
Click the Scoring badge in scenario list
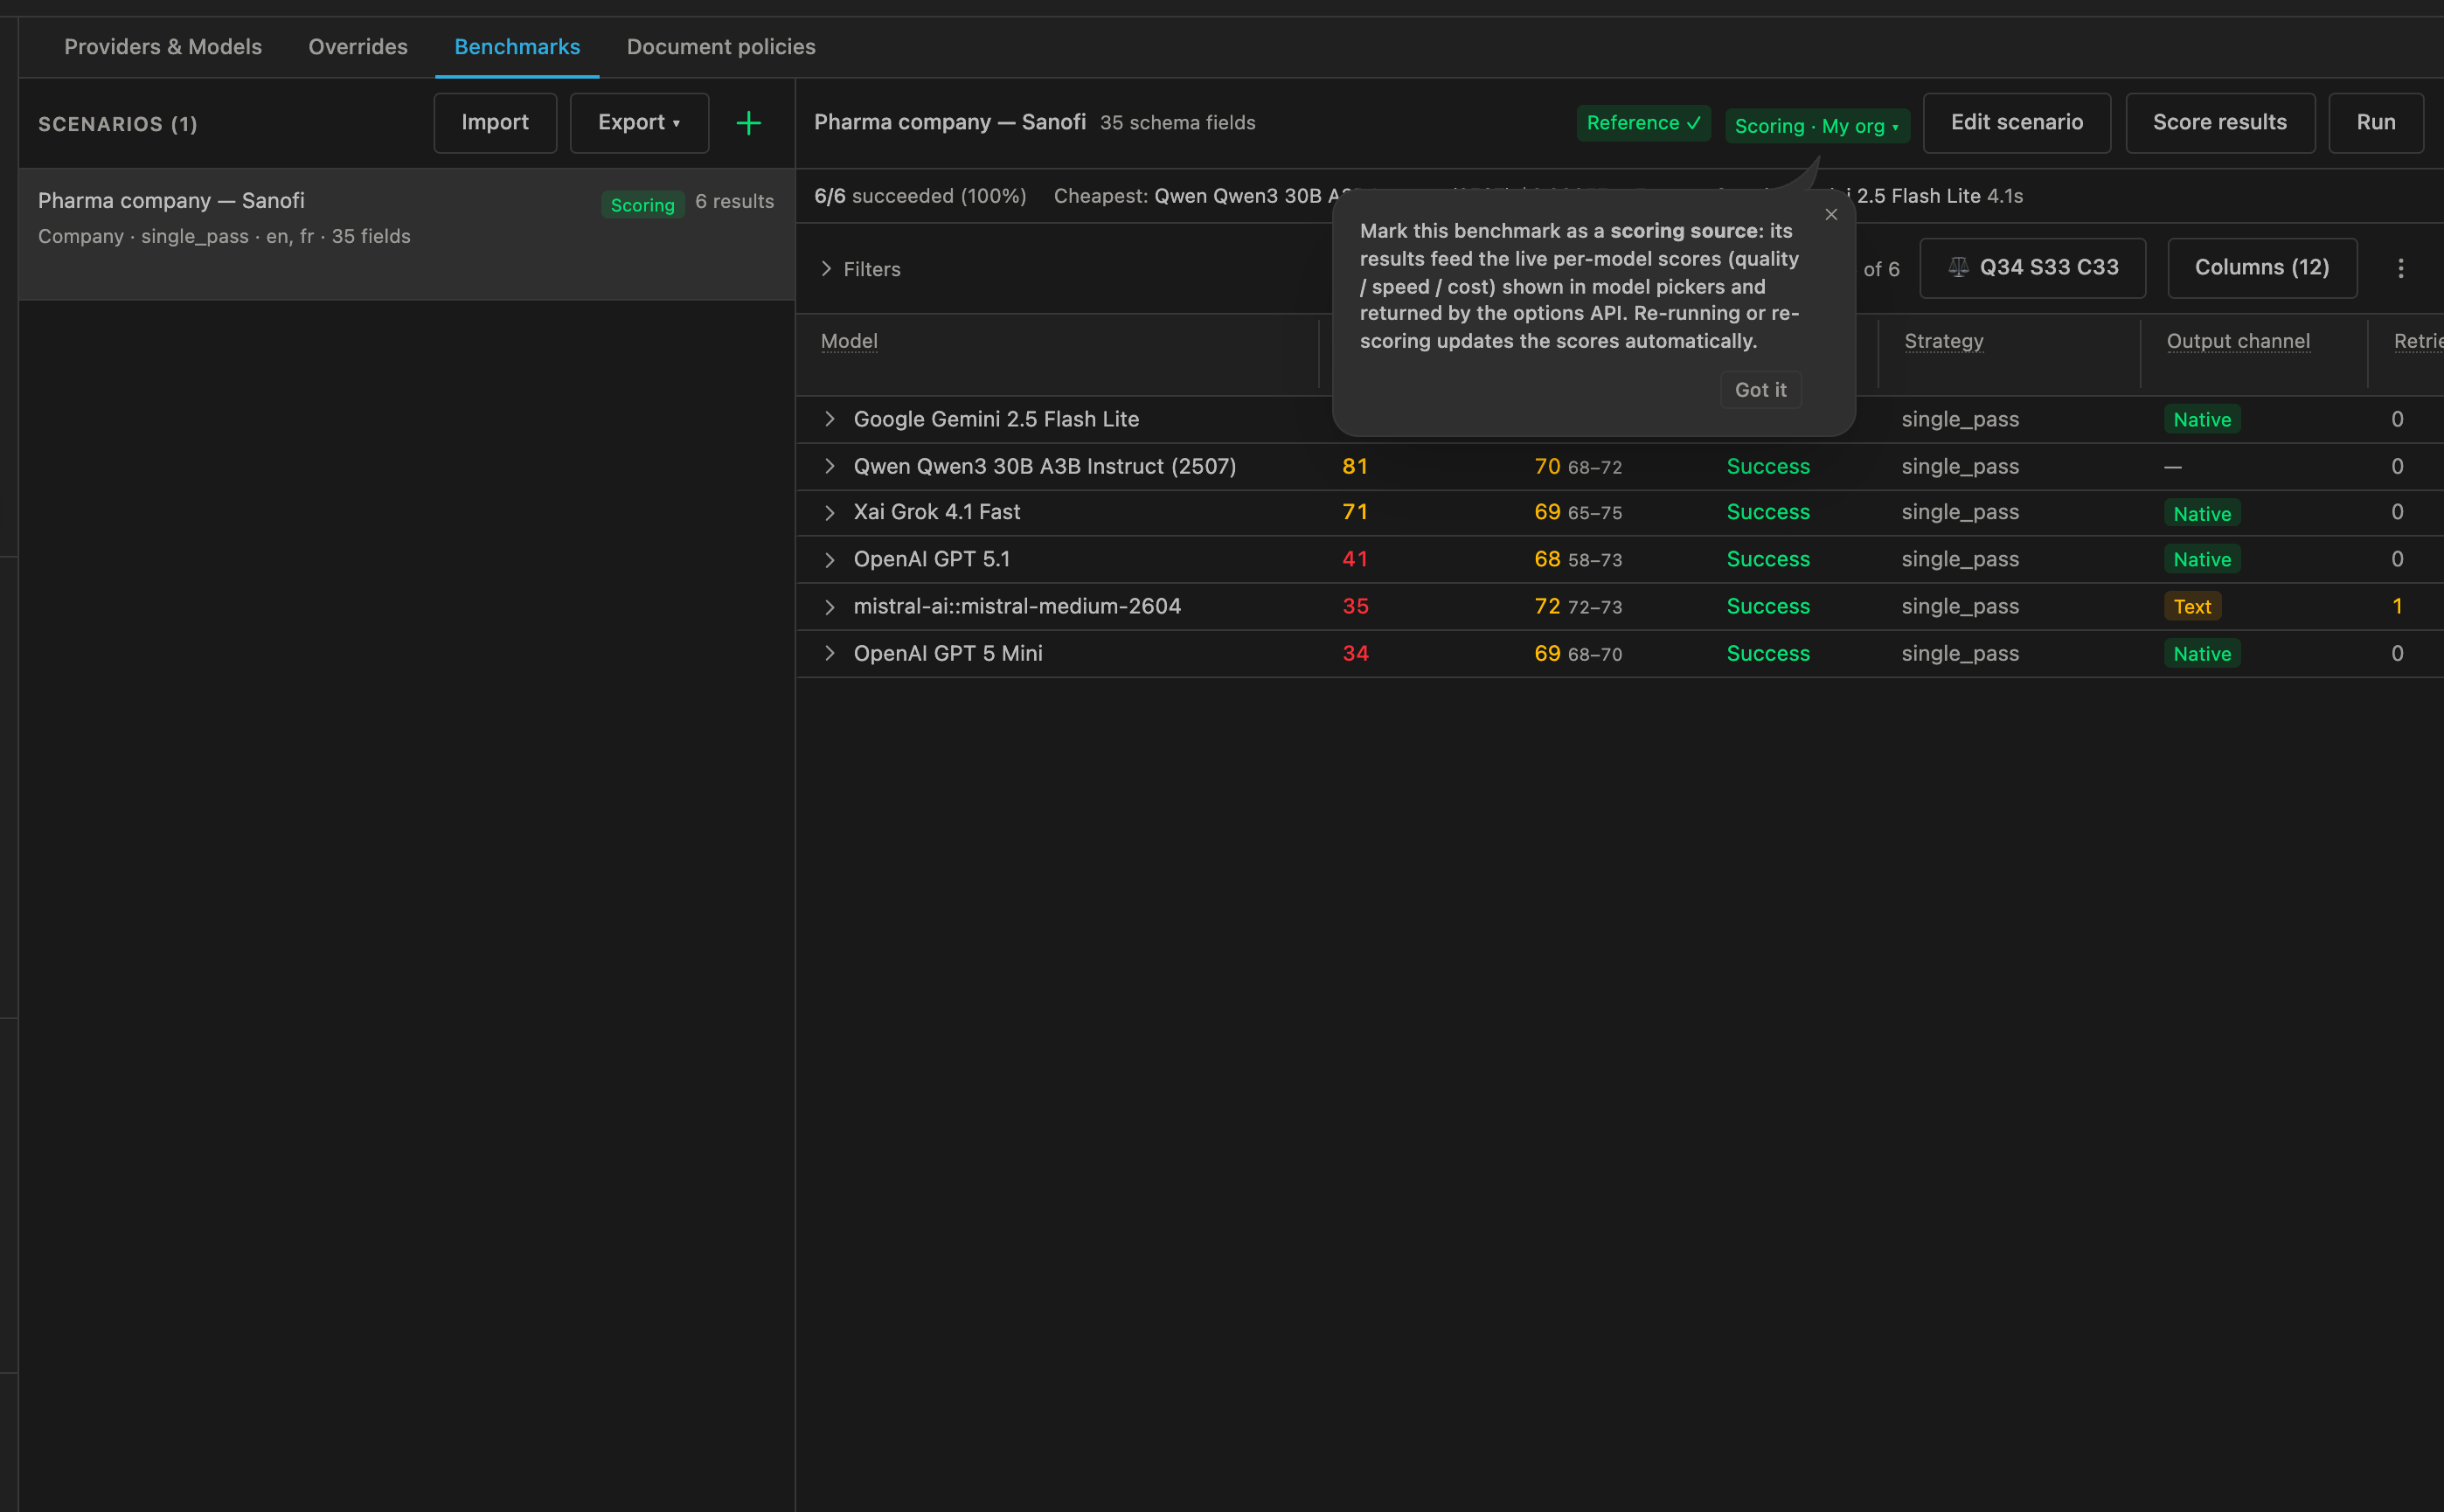coord(642,204)
